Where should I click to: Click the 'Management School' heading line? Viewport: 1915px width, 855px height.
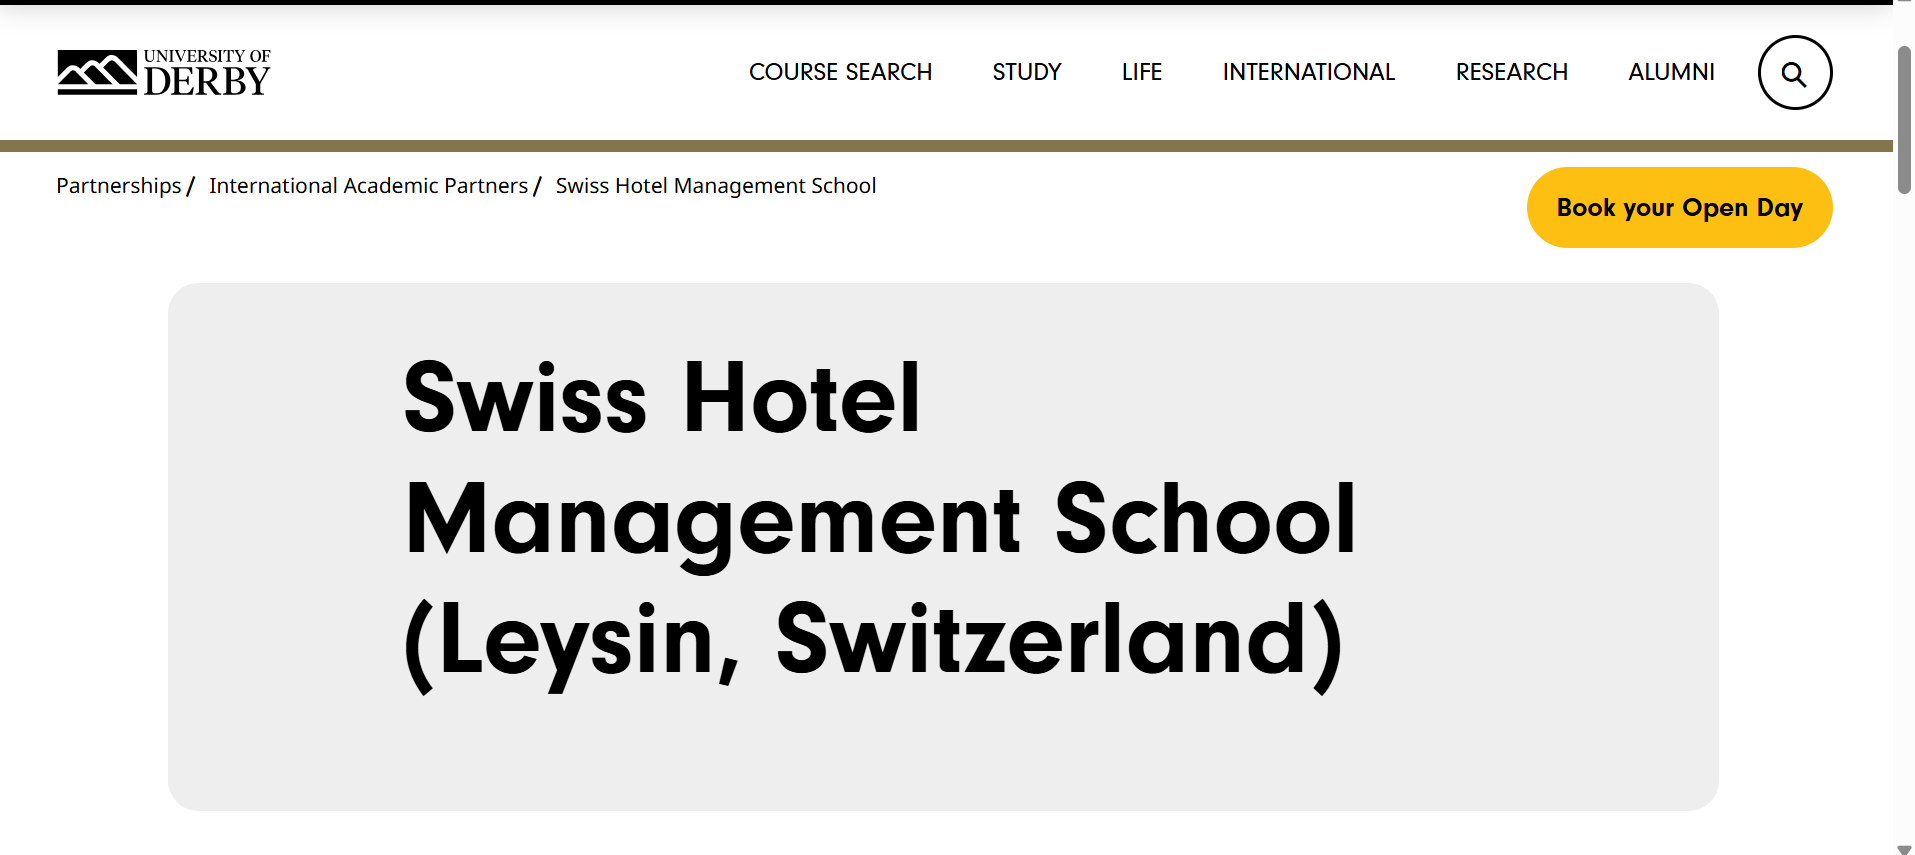[880, 519]
